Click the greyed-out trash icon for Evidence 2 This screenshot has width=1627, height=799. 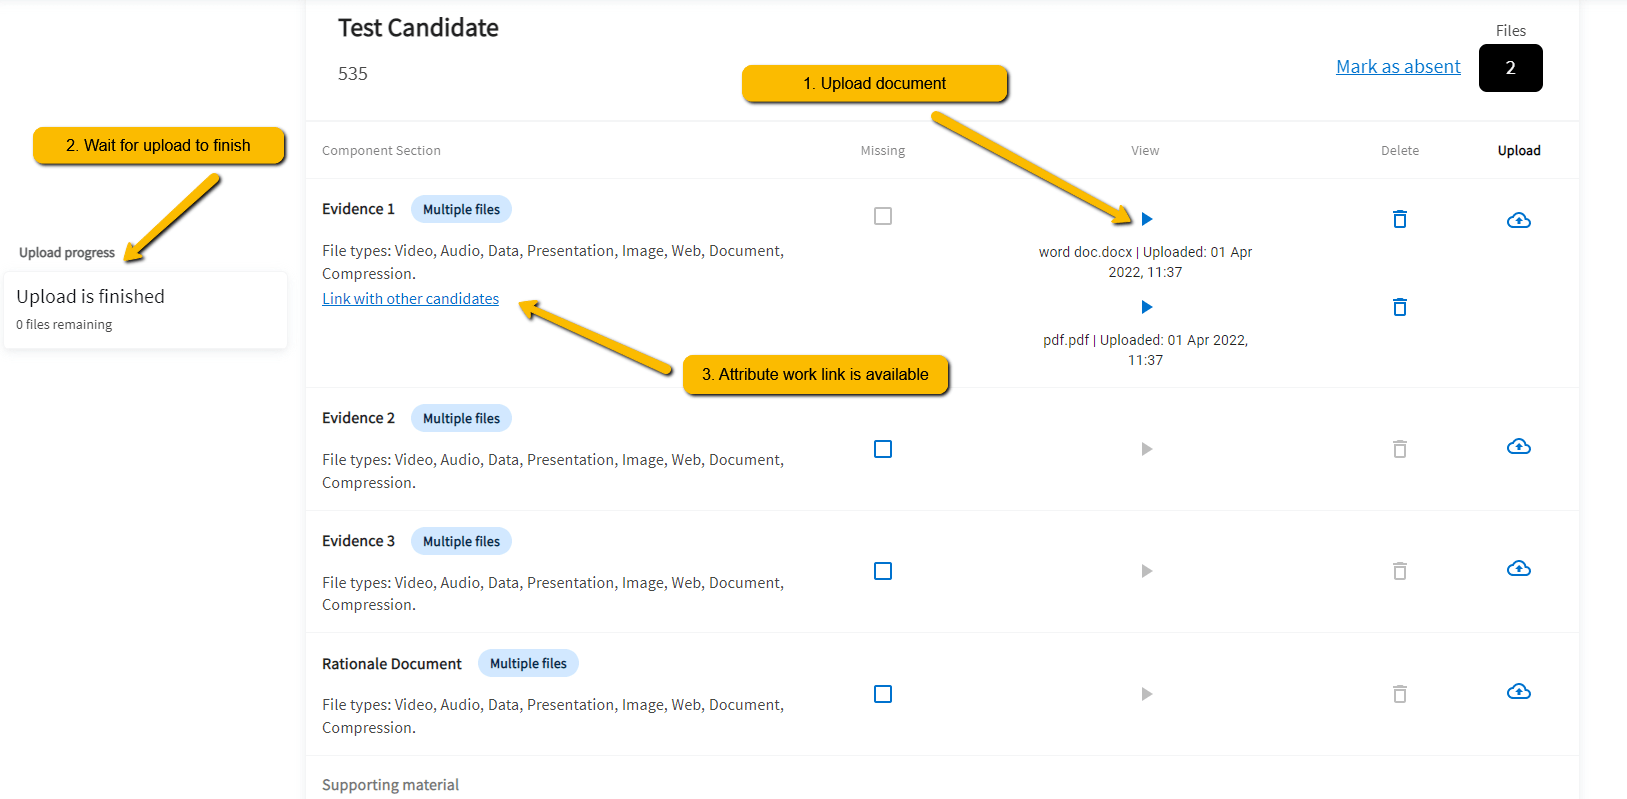coord(1400,449)
